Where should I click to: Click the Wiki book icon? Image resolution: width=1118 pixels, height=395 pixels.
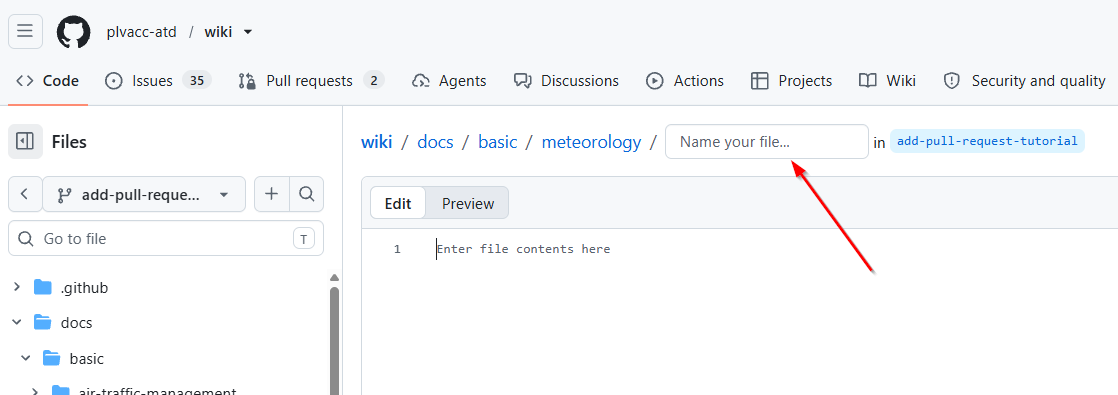(868, 81)
